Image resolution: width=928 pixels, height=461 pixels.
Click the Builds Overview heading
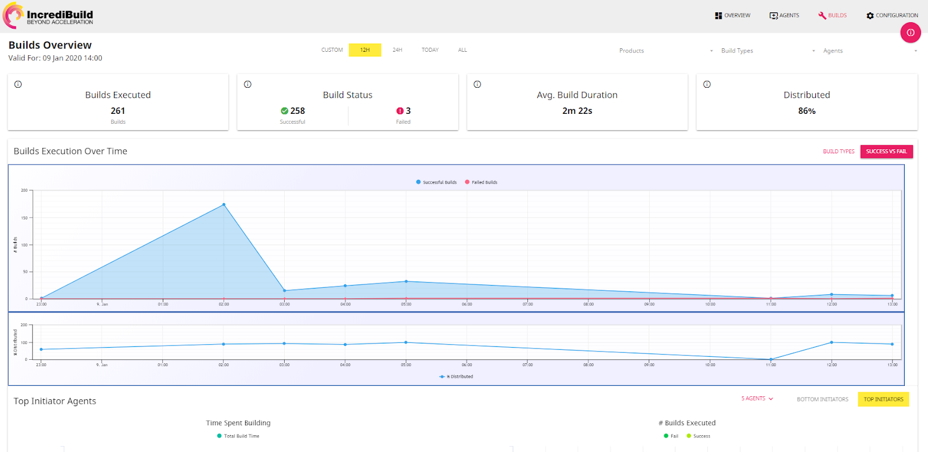pos(50,45)
